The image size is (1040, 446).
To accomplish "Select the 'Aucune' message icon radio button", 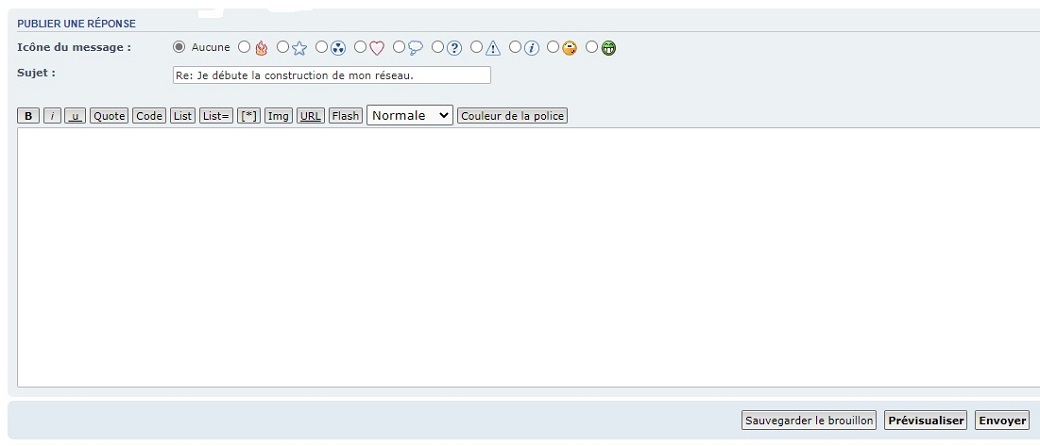I will pyautogui.click(x=180, y=47).
